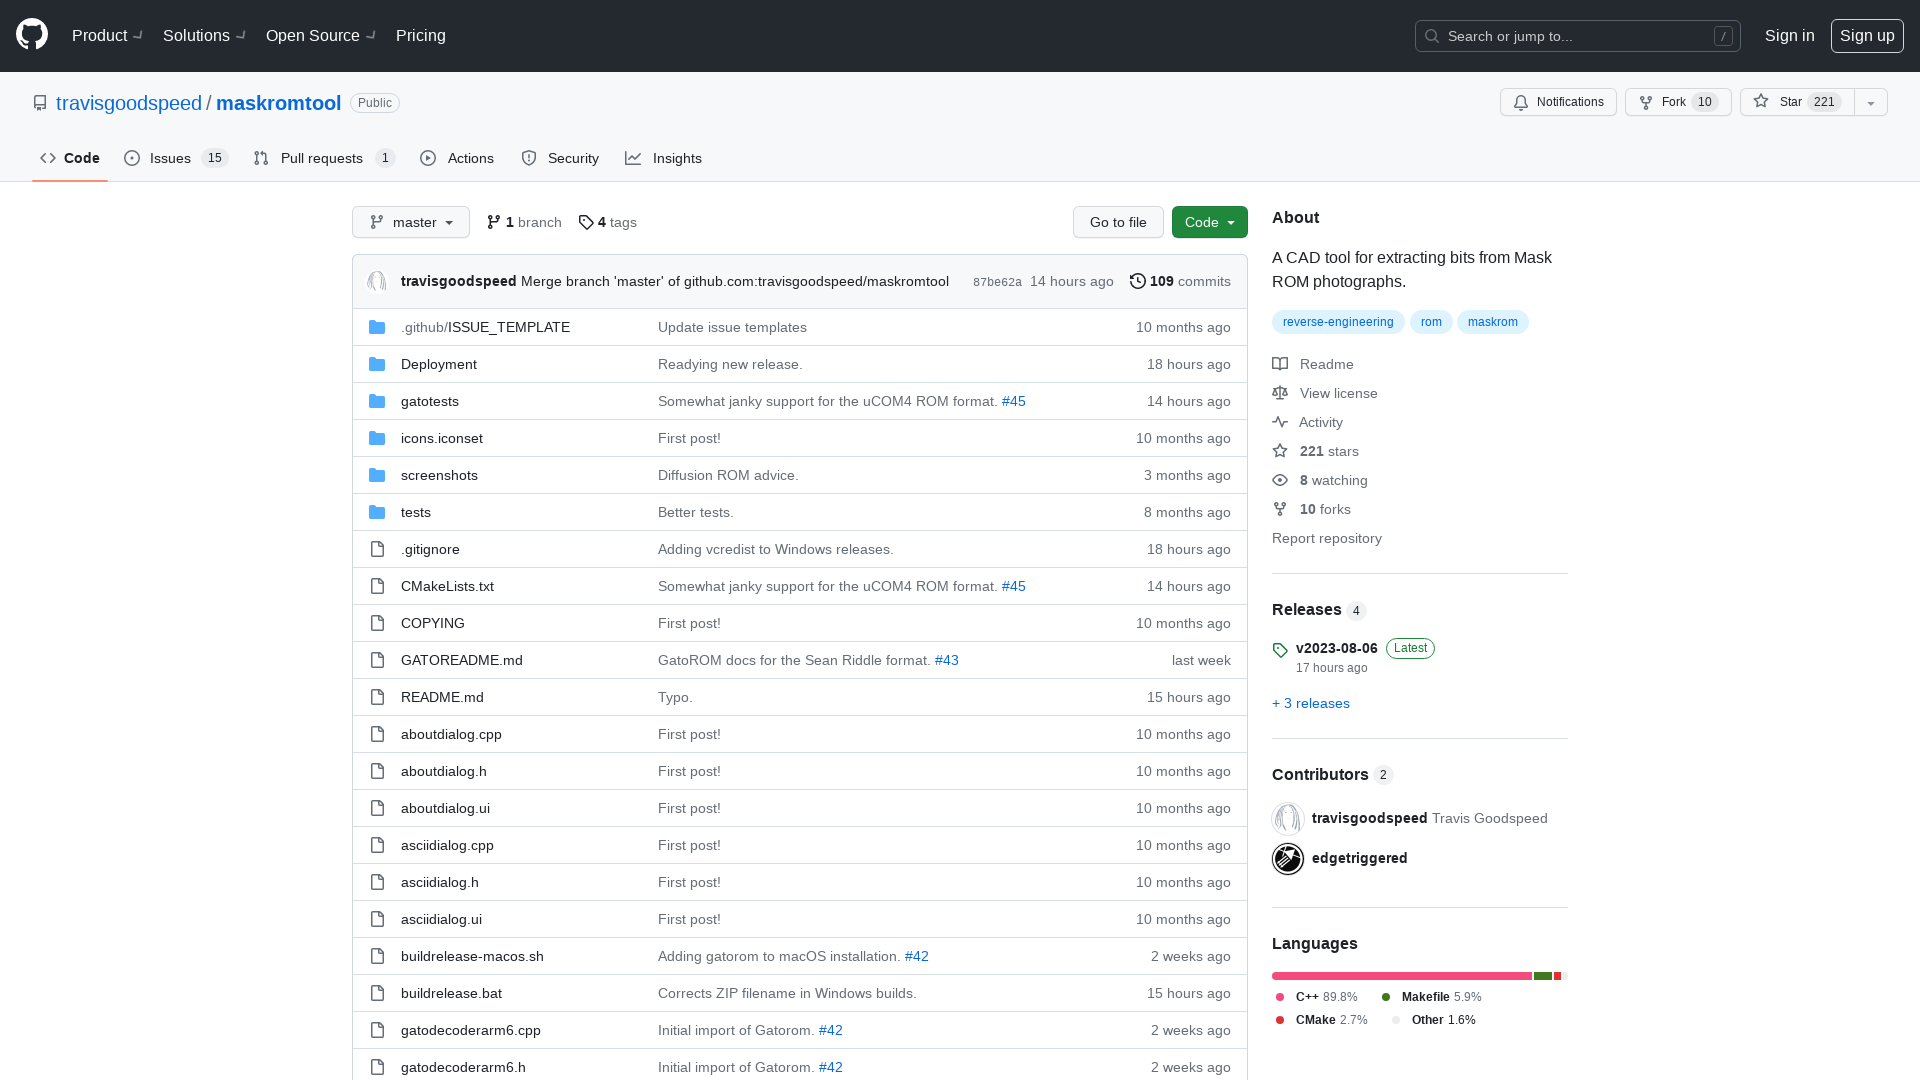Screen dimensions: 1920x1080
Task: Expand the green Code dropdown button
Action: point(1210,222)
